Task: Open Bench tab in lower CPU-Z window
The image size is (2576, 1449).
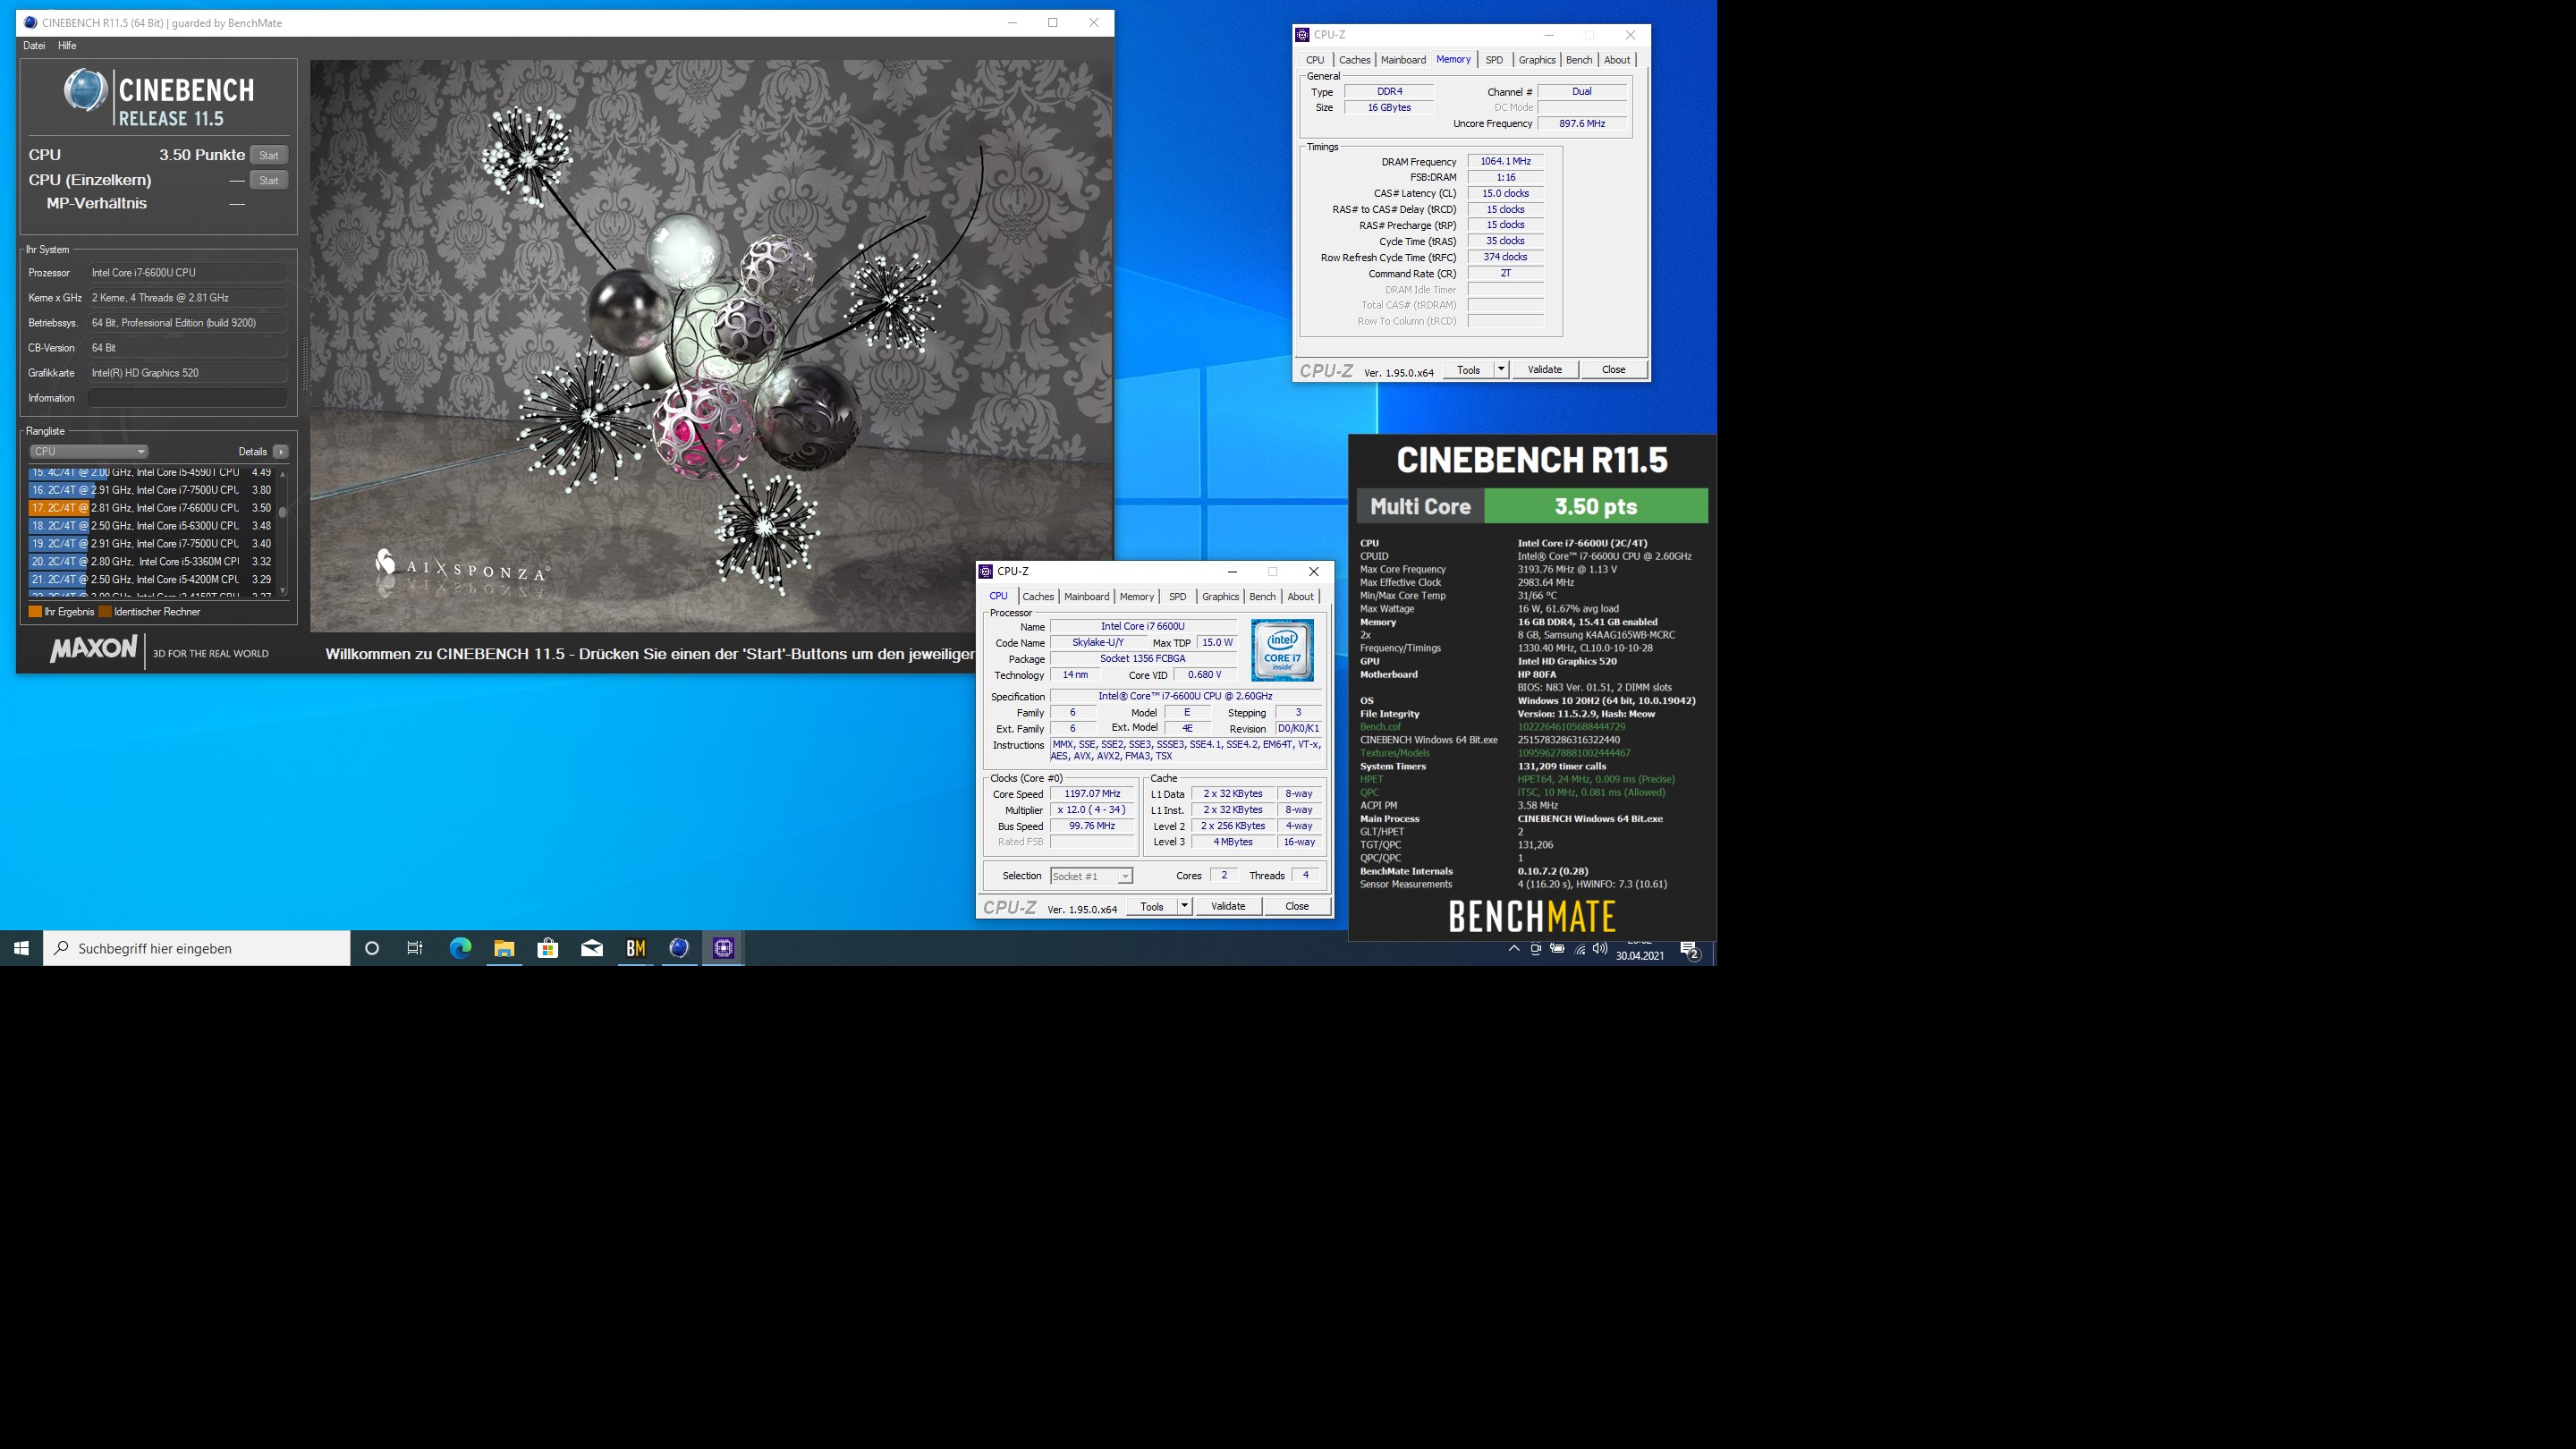Action: pyautogui.click(x=1262, y=596)
